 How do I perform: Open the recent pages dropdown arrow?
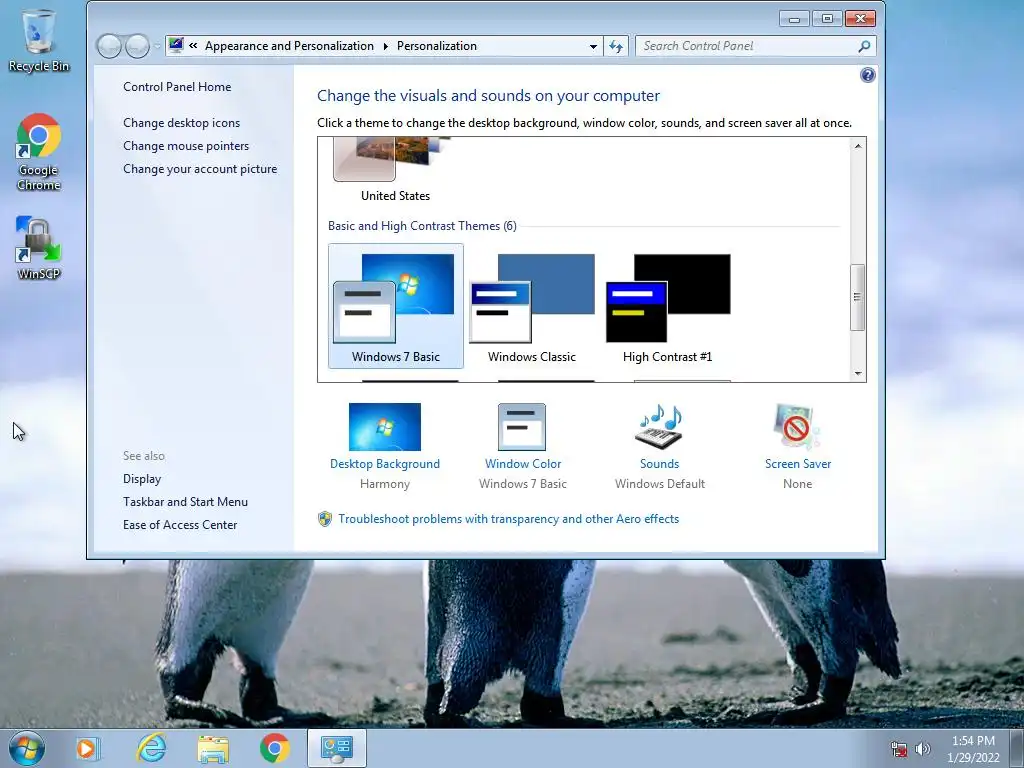(157, 46)
